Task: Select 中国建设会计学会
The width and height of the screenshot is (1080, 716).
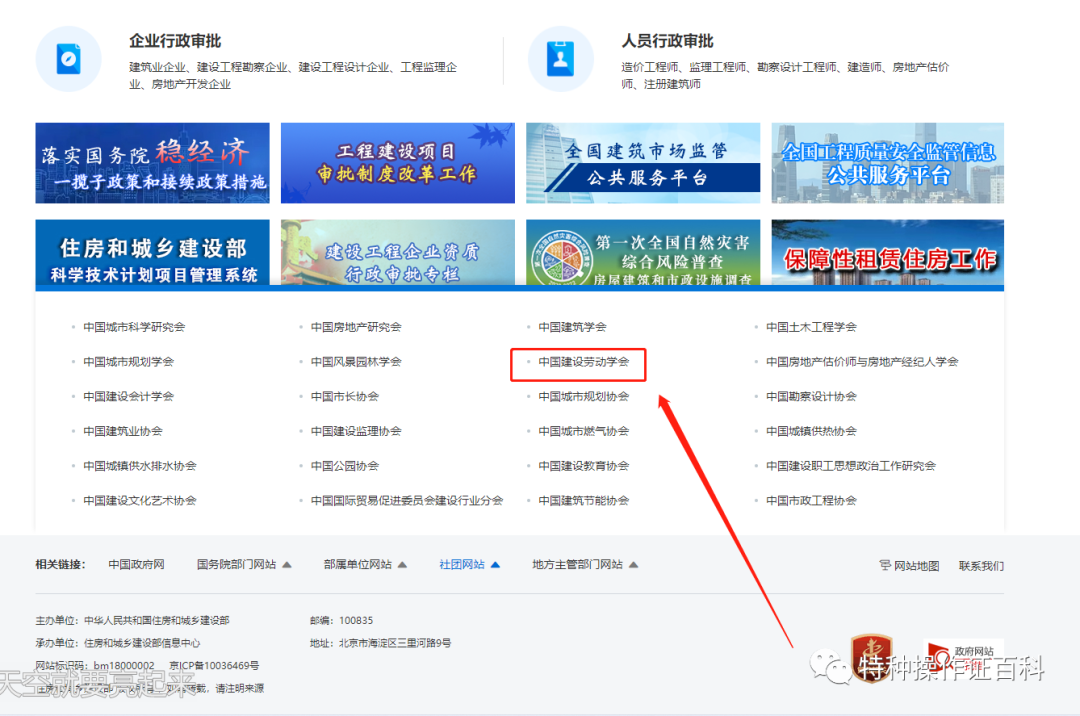Action: 128,397
